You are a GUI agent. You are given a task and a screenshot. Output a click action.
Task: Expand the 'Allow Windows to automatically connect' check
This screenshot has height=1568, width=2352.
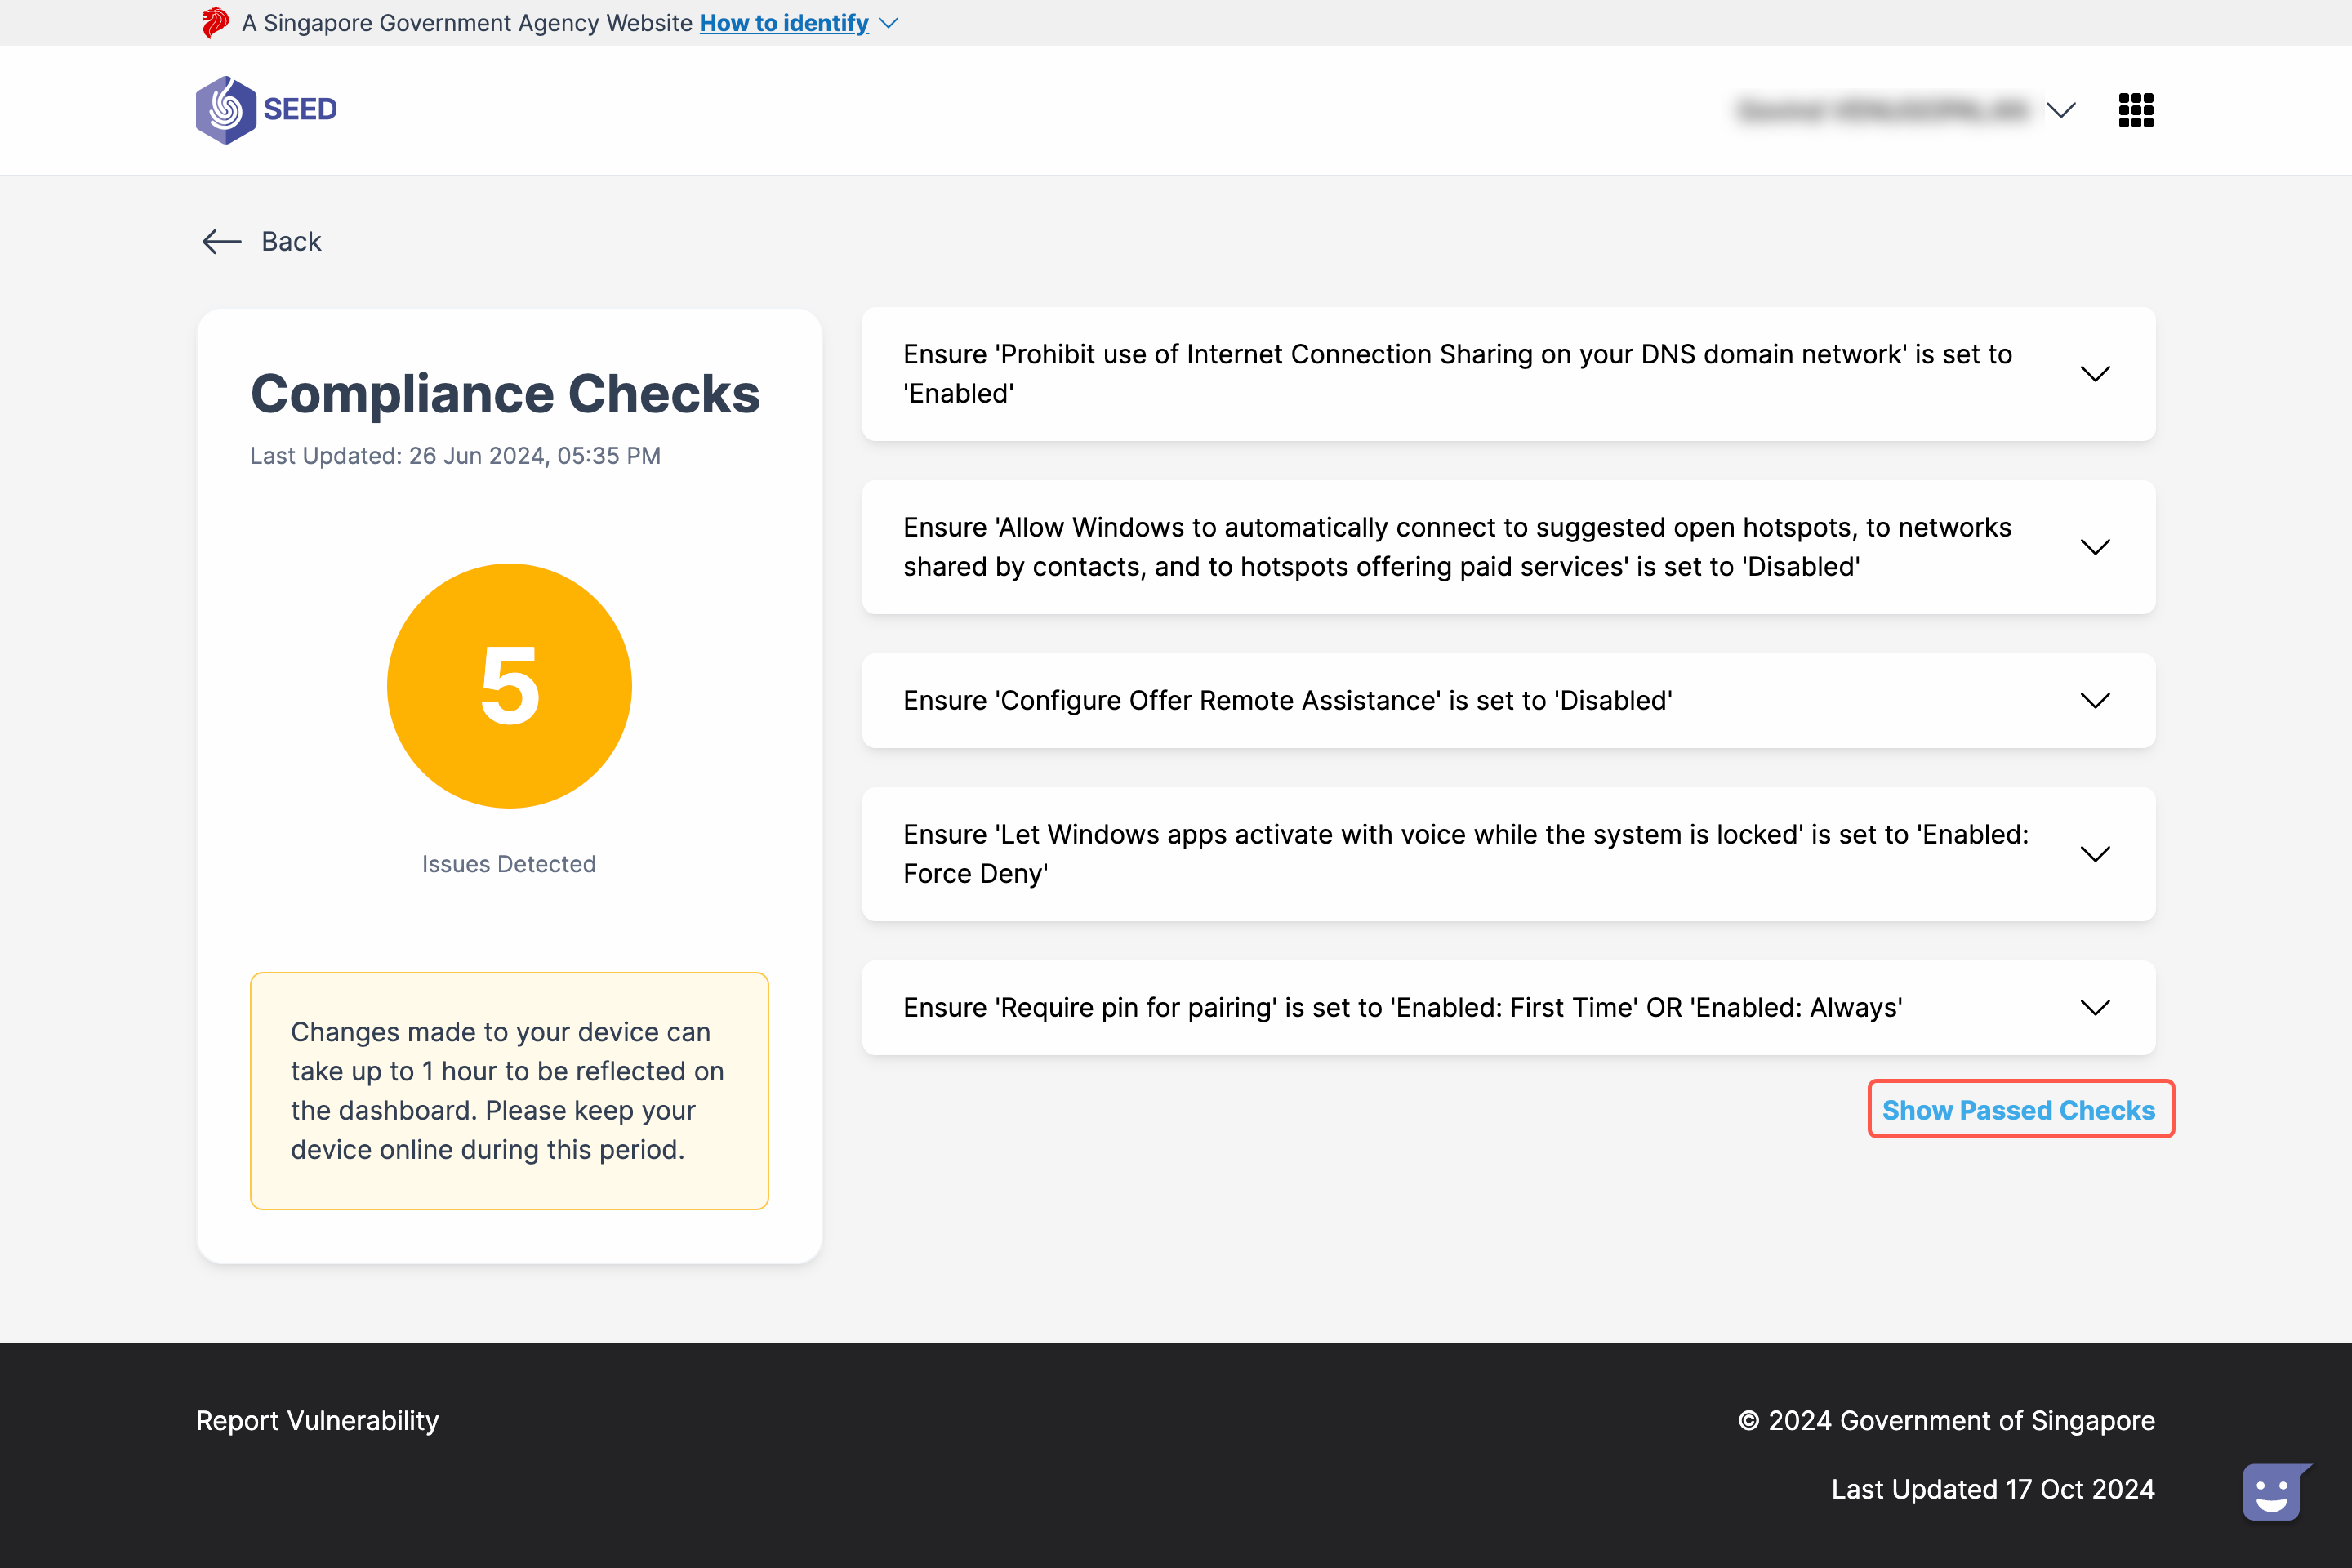point(2096,546)
